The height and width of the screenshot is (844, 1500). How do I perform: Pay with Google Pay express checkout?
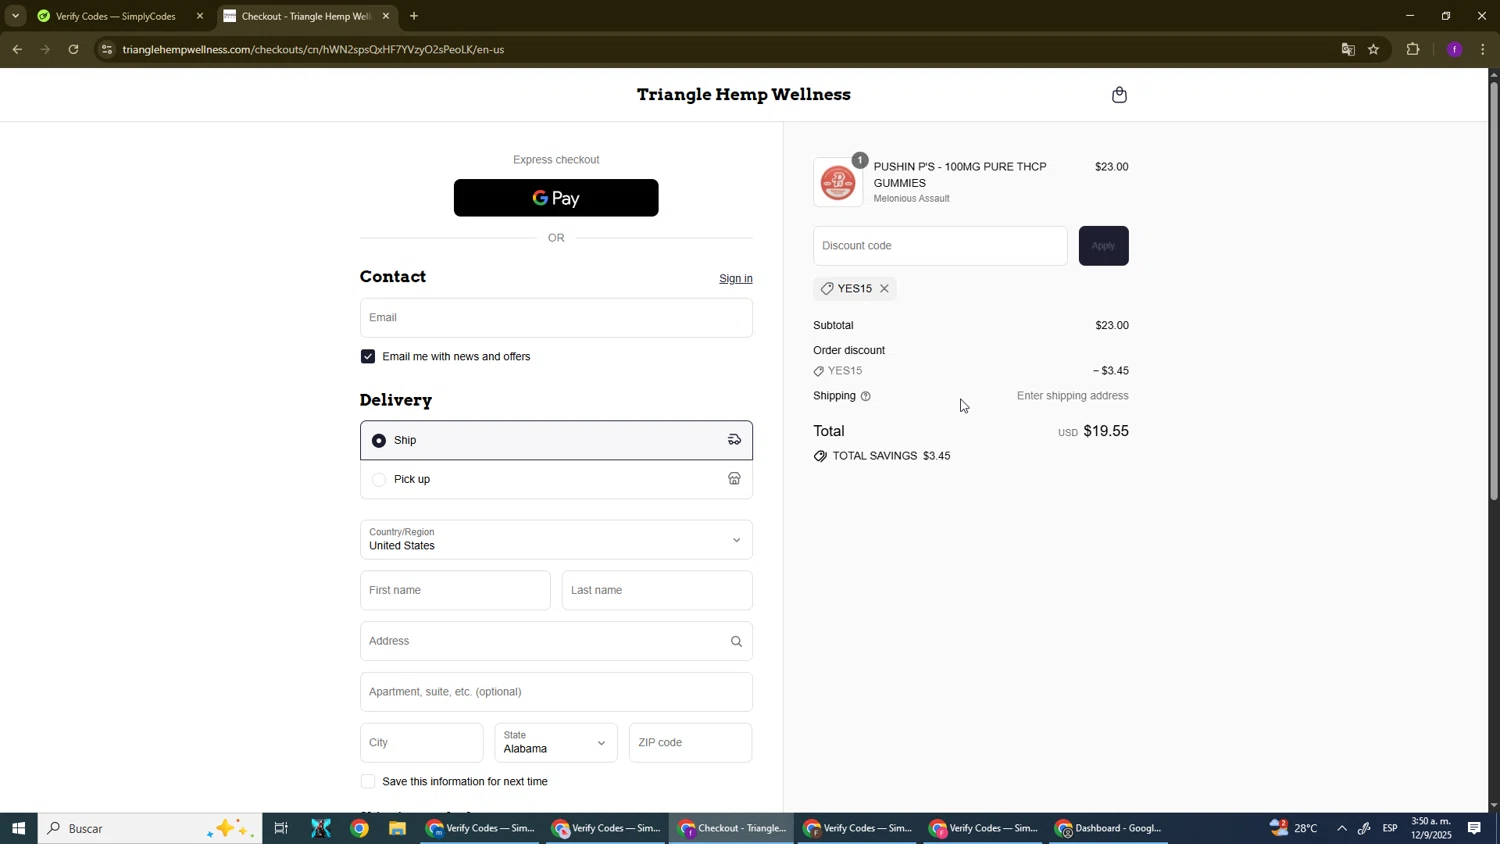[x=556, y=198]
